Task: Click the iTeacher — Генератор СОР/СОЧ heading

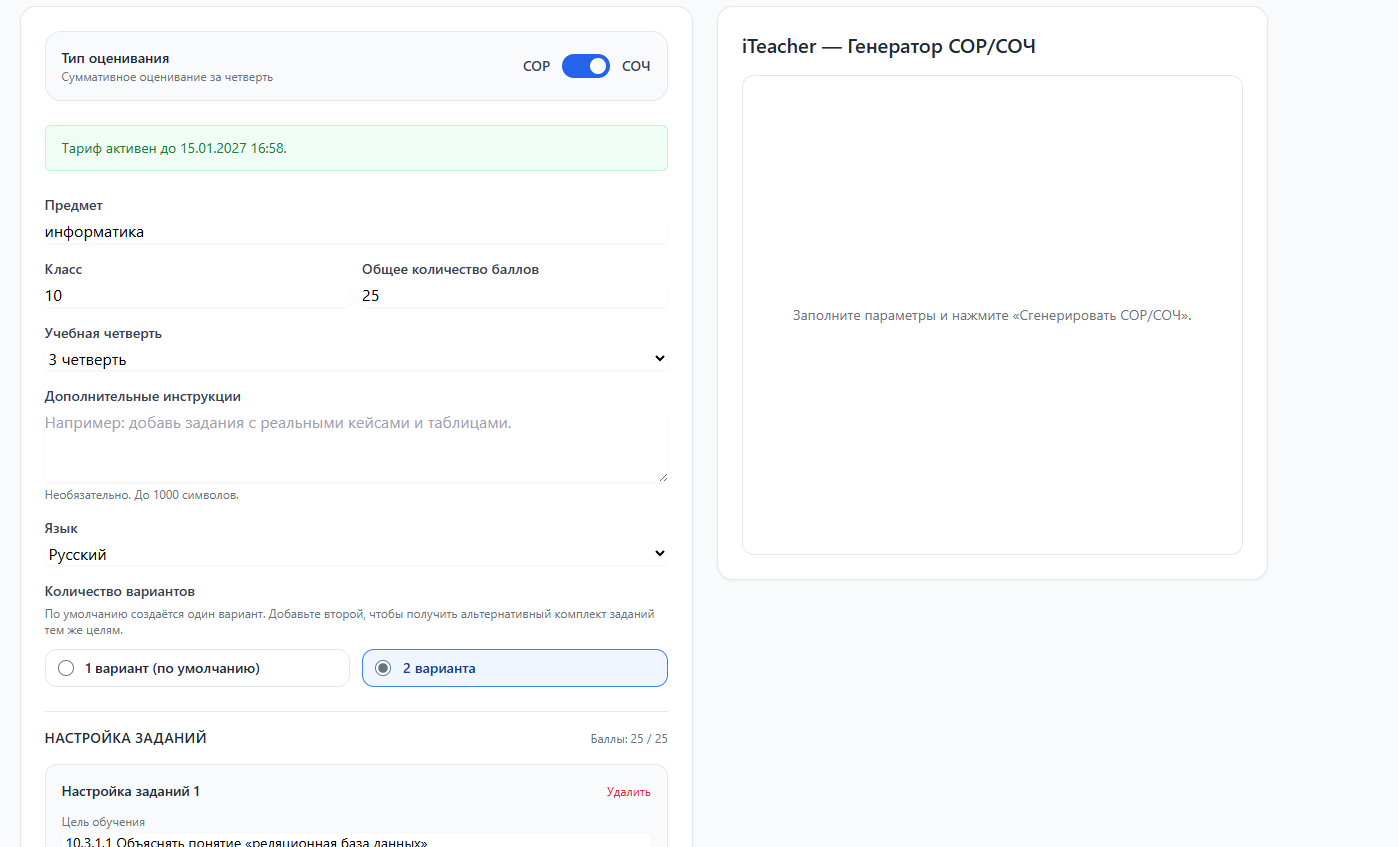Action: [888, 46]
